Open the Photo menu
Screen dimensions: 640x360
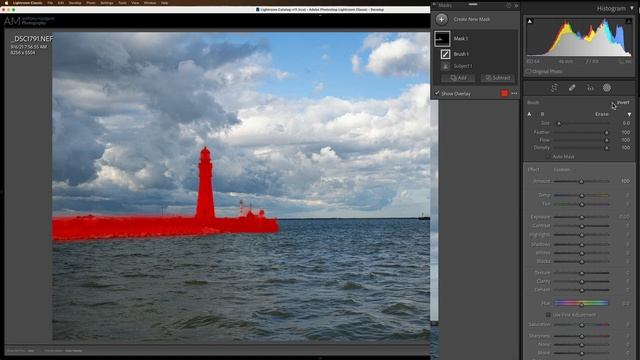pos(91,3)
